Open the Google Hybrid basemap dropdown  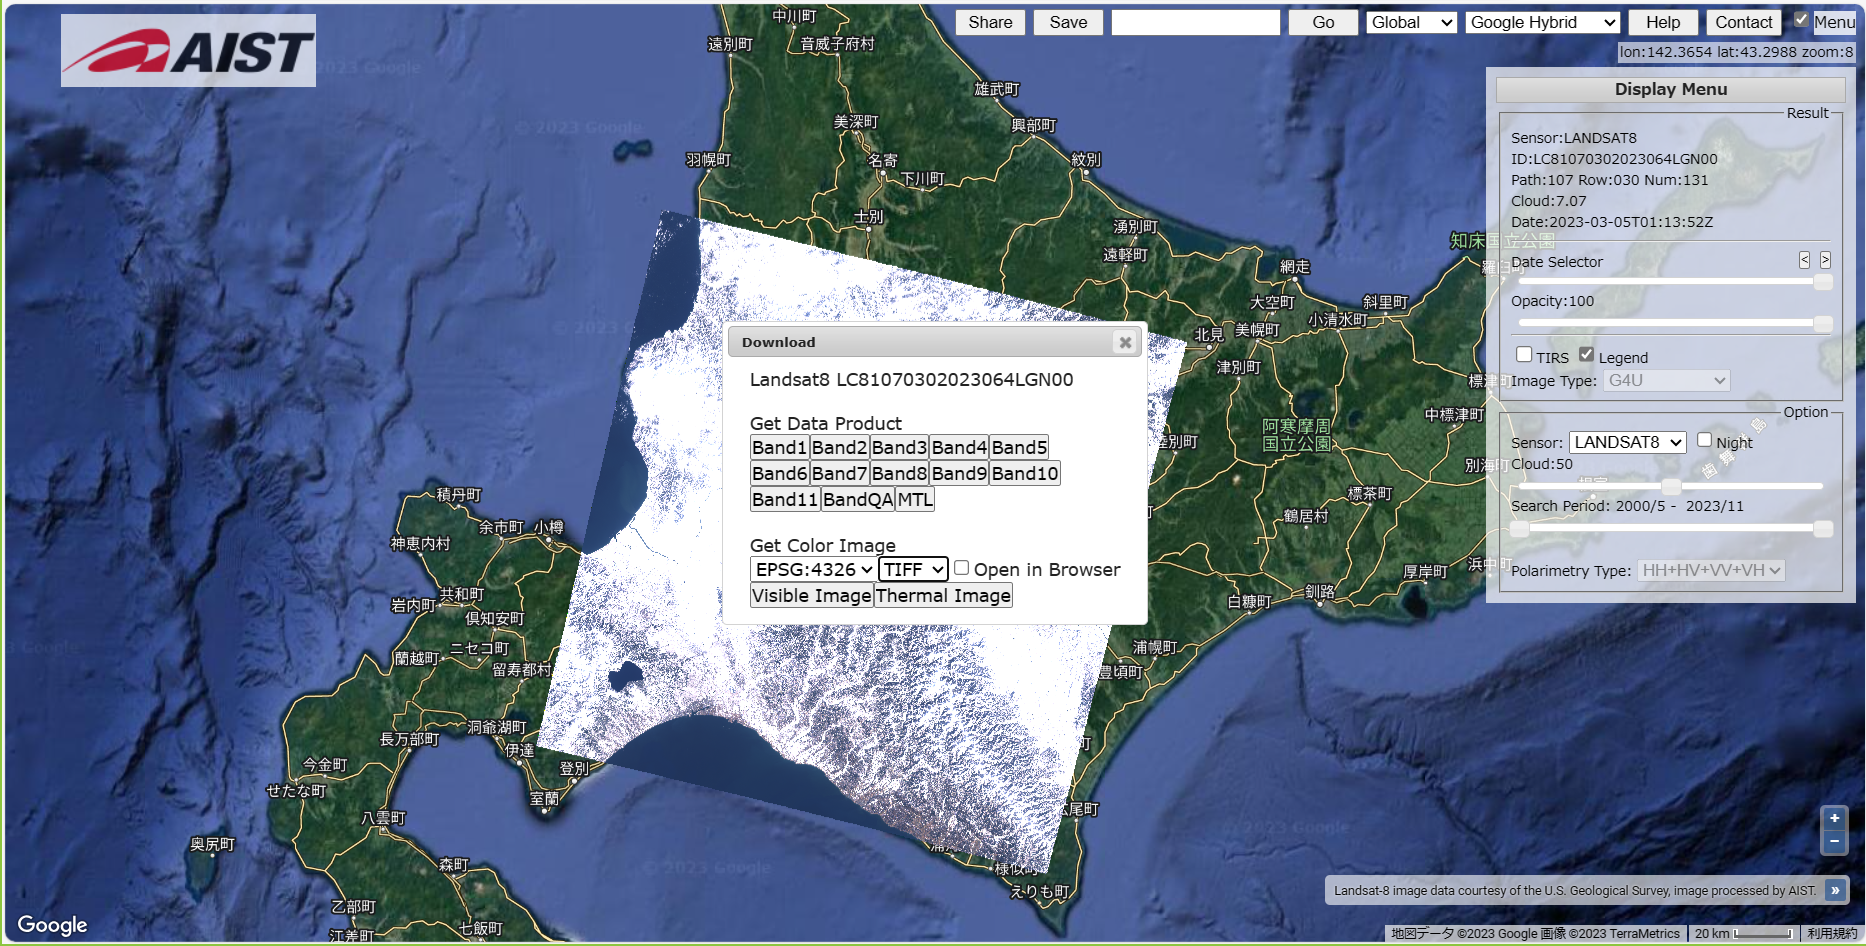pos(1542,22)
